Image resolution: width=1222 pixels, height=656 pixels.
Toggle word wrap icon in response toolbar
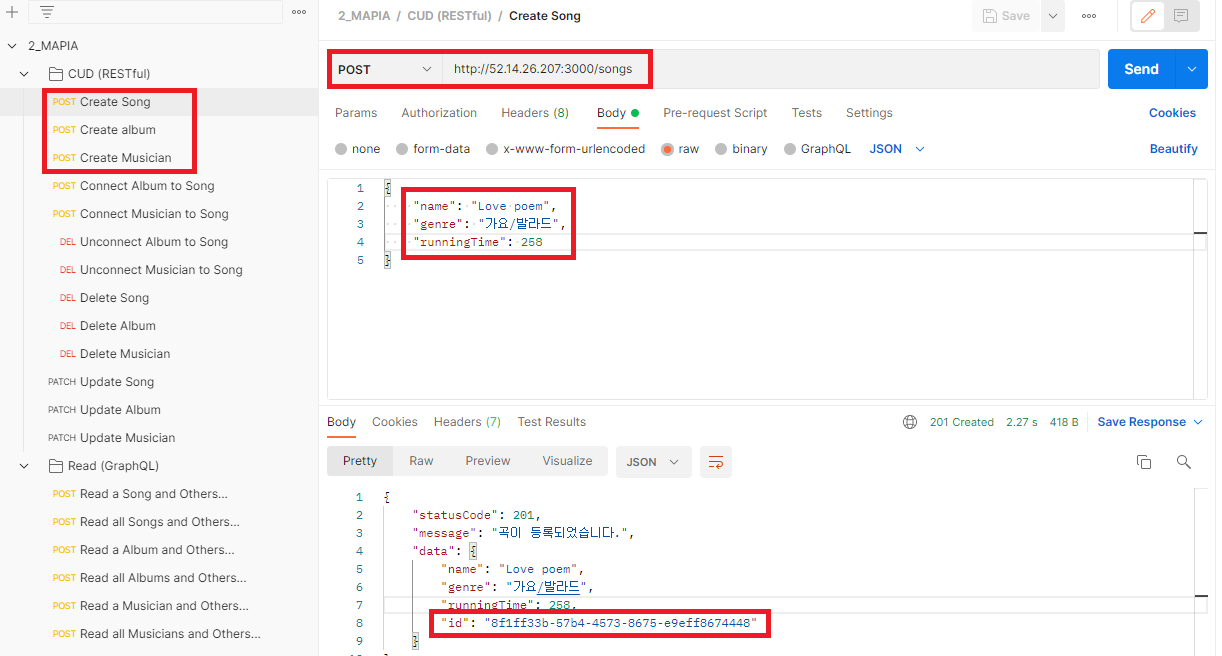[x=716, y=462]
